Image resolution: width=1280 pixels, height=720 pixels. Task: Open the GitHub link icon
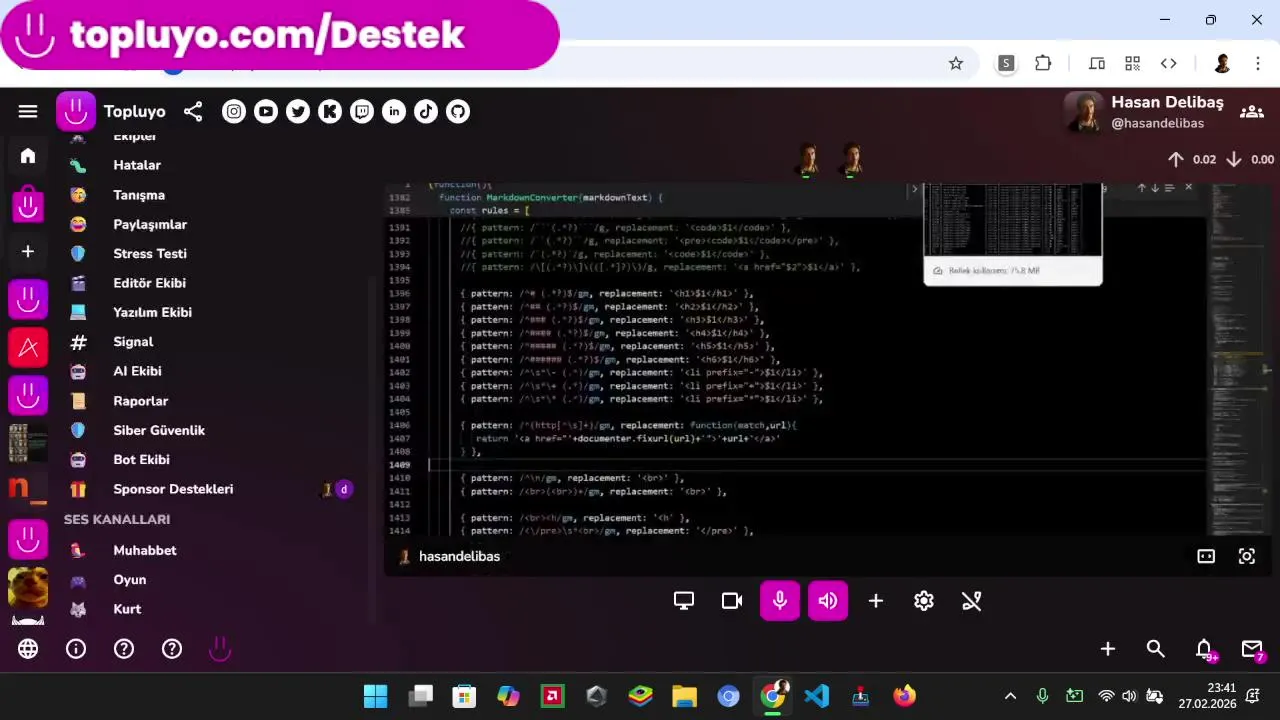pos(458,112)
